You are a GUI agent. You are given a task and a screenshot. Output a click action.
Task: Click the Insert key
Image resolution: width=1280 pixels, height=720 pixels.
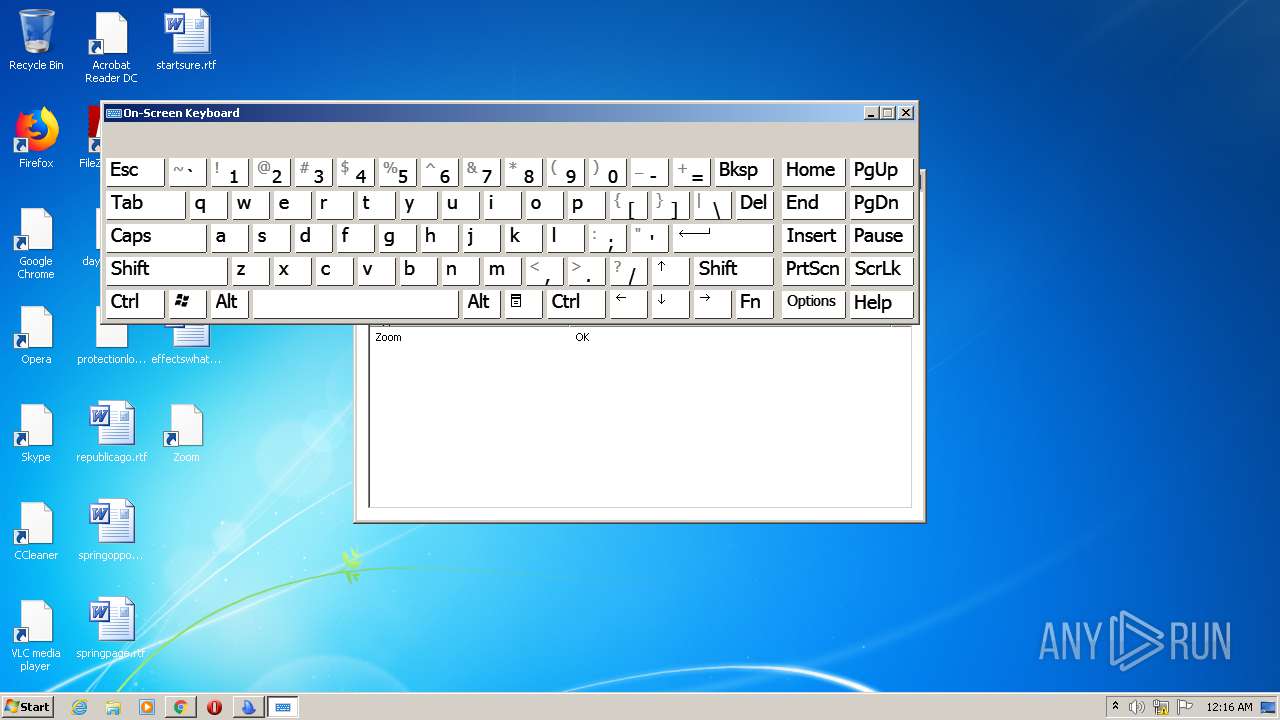coord(814,237)
